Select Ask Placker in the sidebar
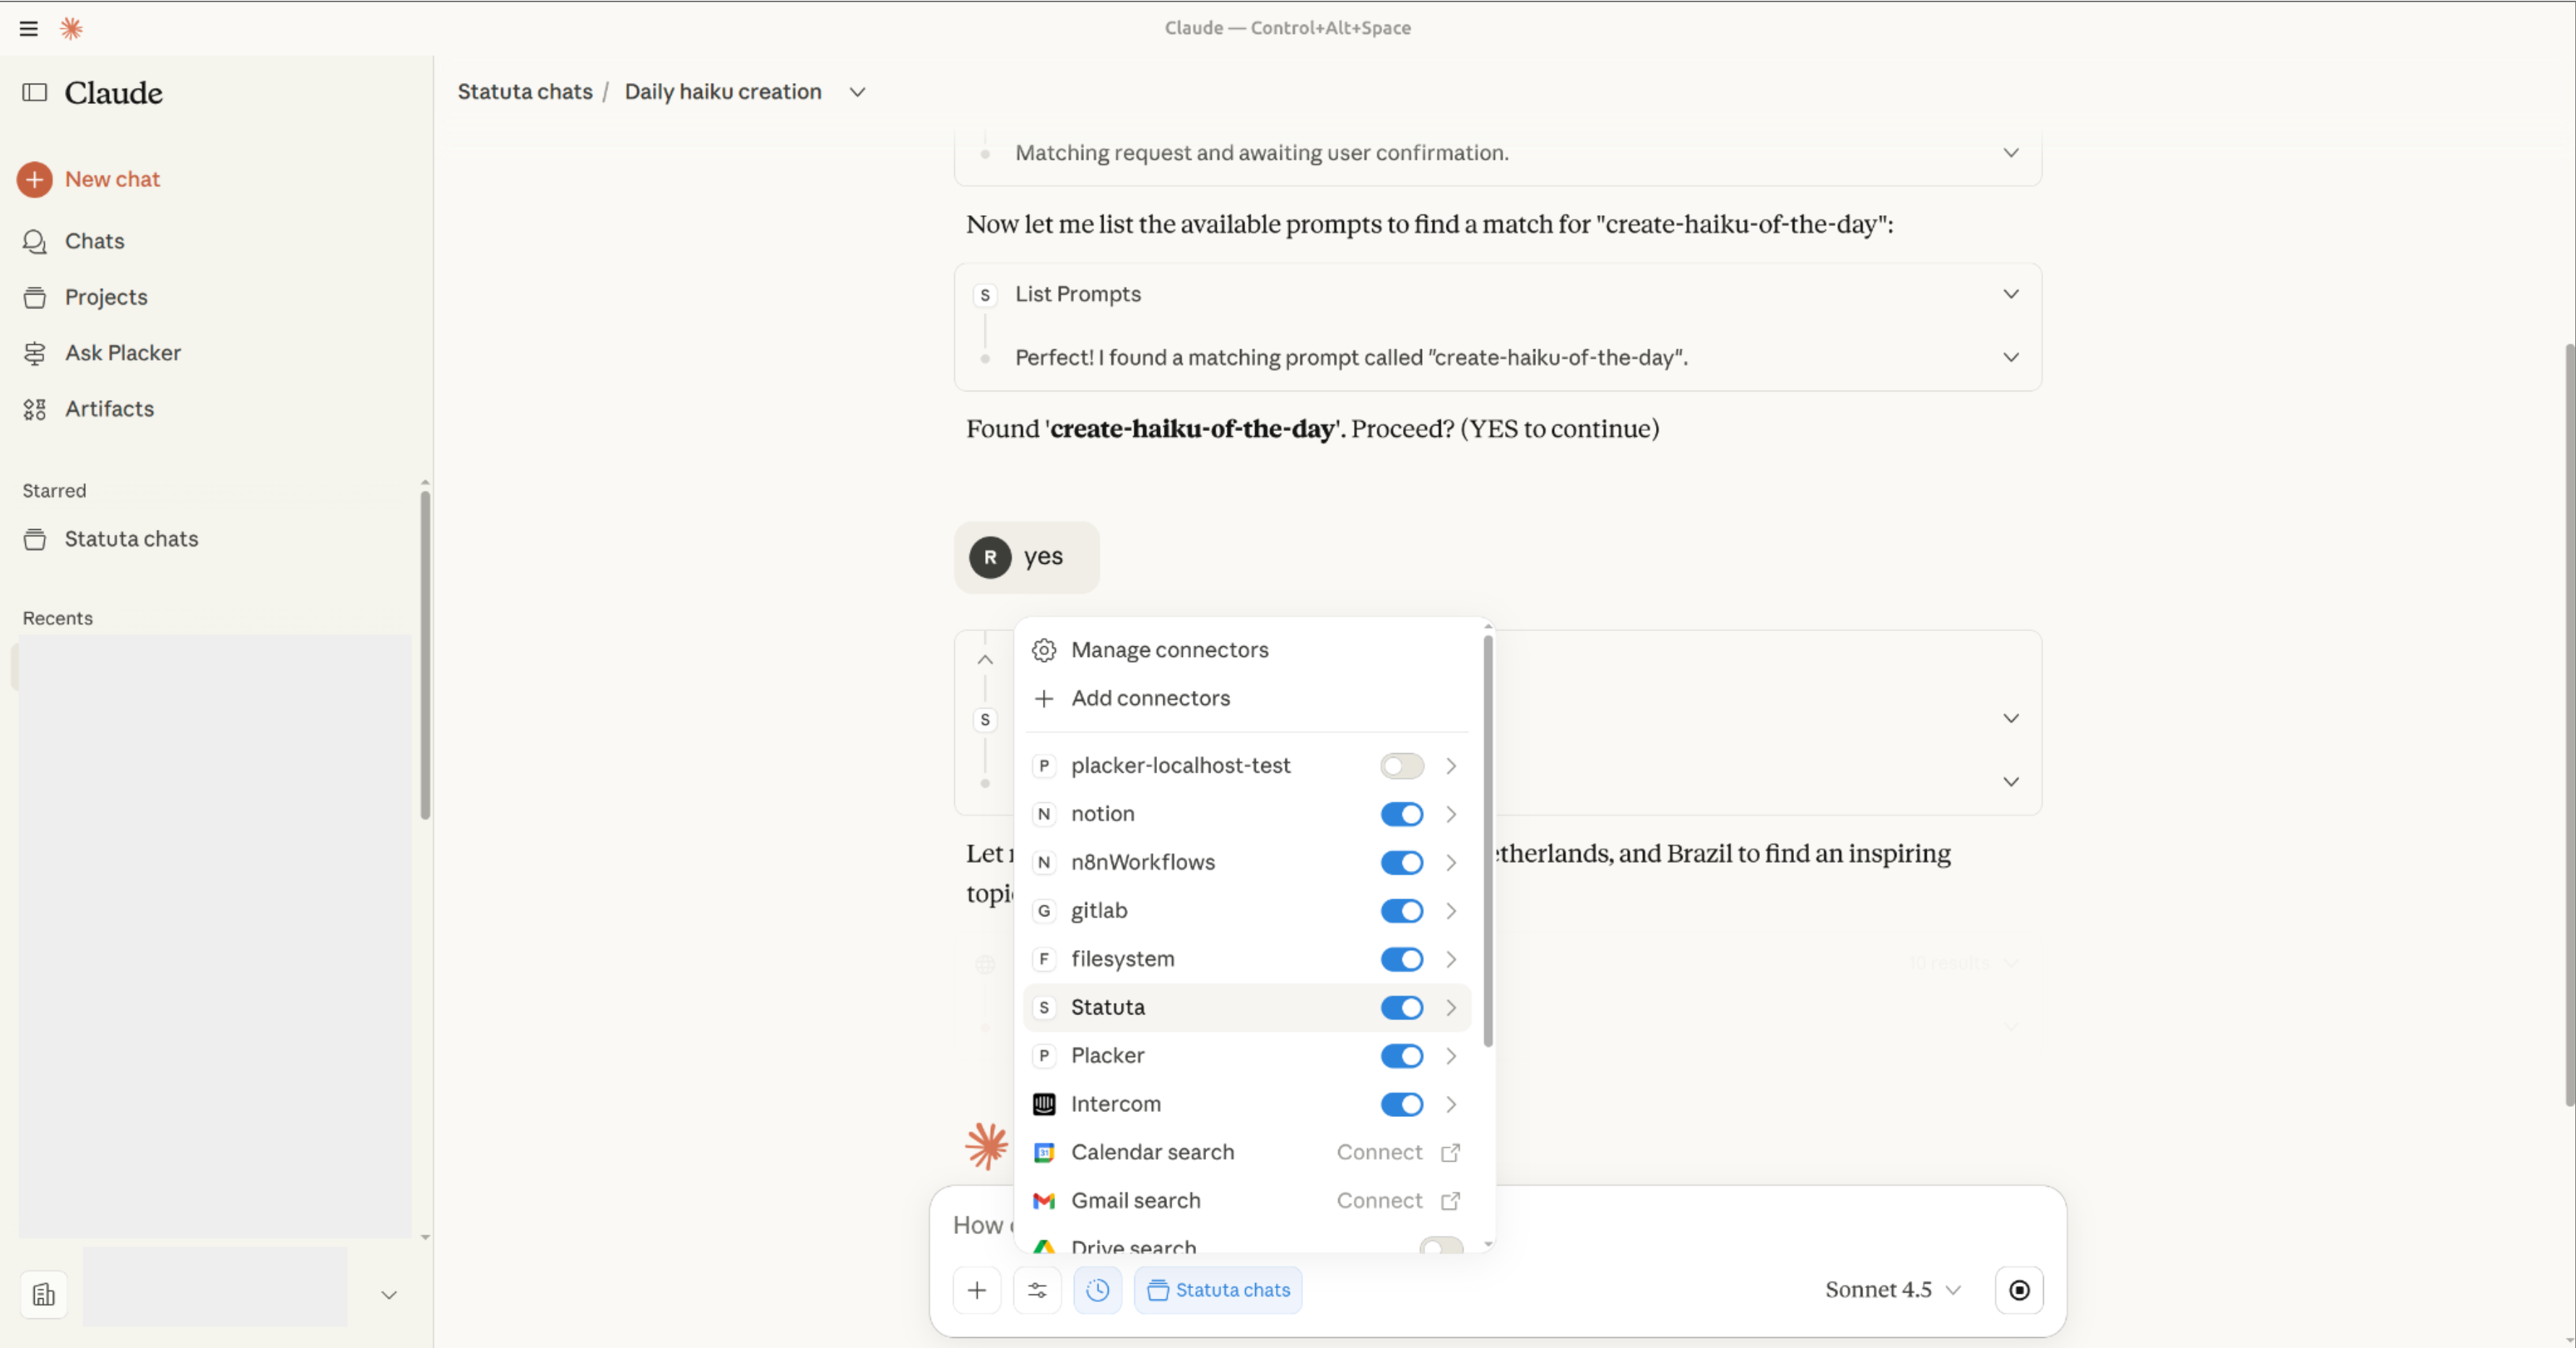This screenshot has height=1348, width=2576. tap(122, 352)
